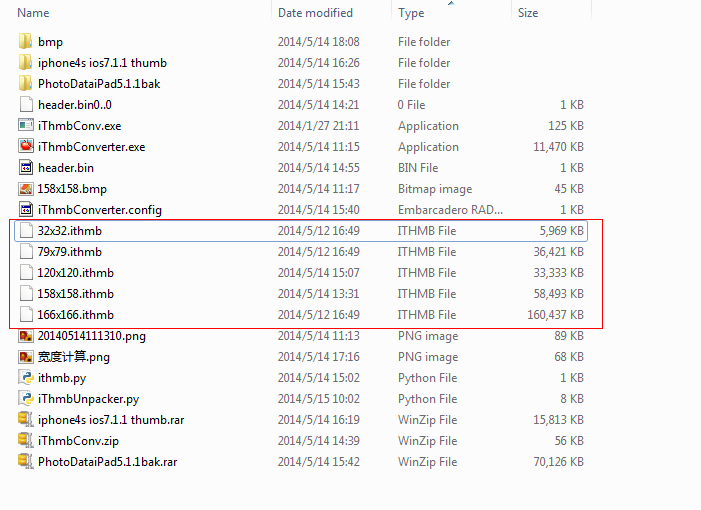
Task: Select the 166x166.ithmb file icon
Action: [26, 315]
